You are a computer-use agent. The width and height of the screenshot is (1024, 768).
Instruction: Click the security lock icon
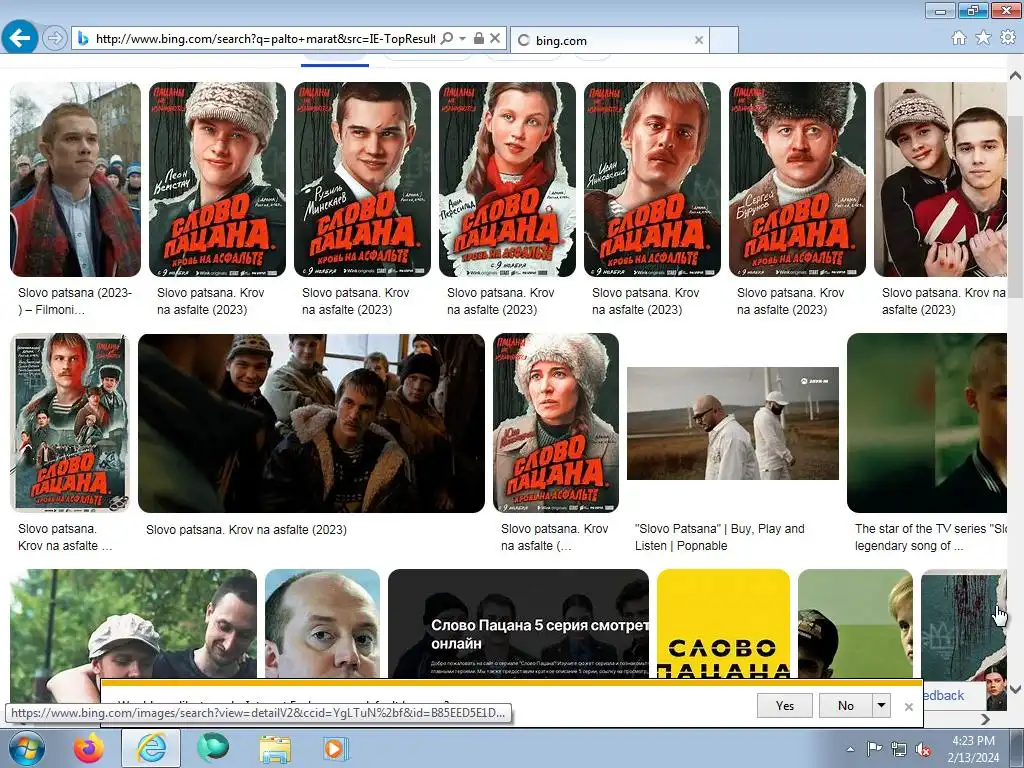[479, 39]
